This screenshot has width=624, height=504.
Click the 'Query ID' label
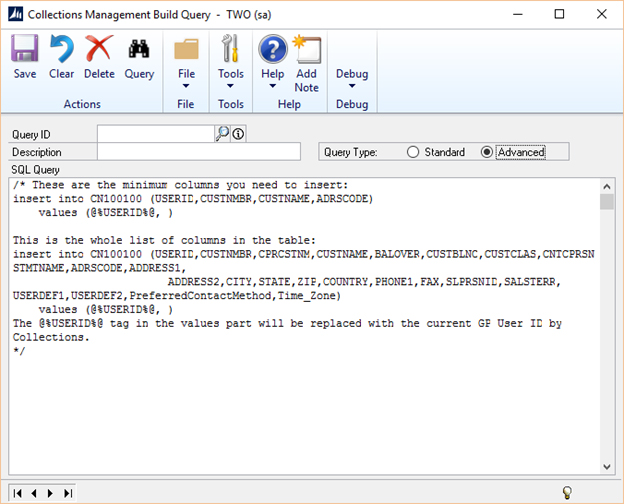pyautogui.click(x=31, y=135)
